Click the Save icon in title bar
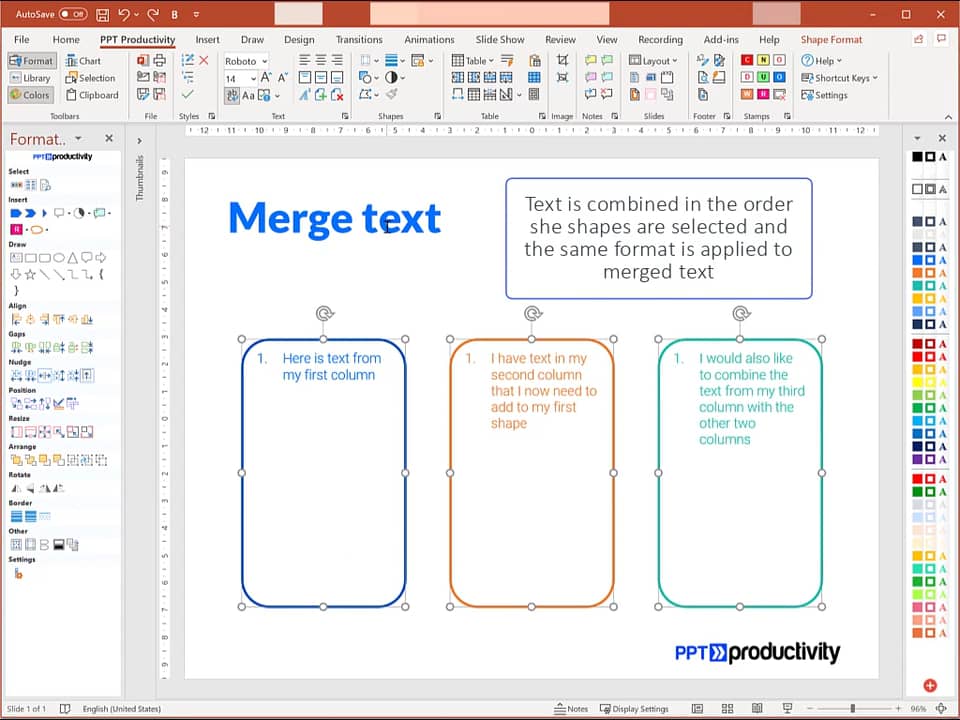The image size is (960, 720). pos(102,15)
